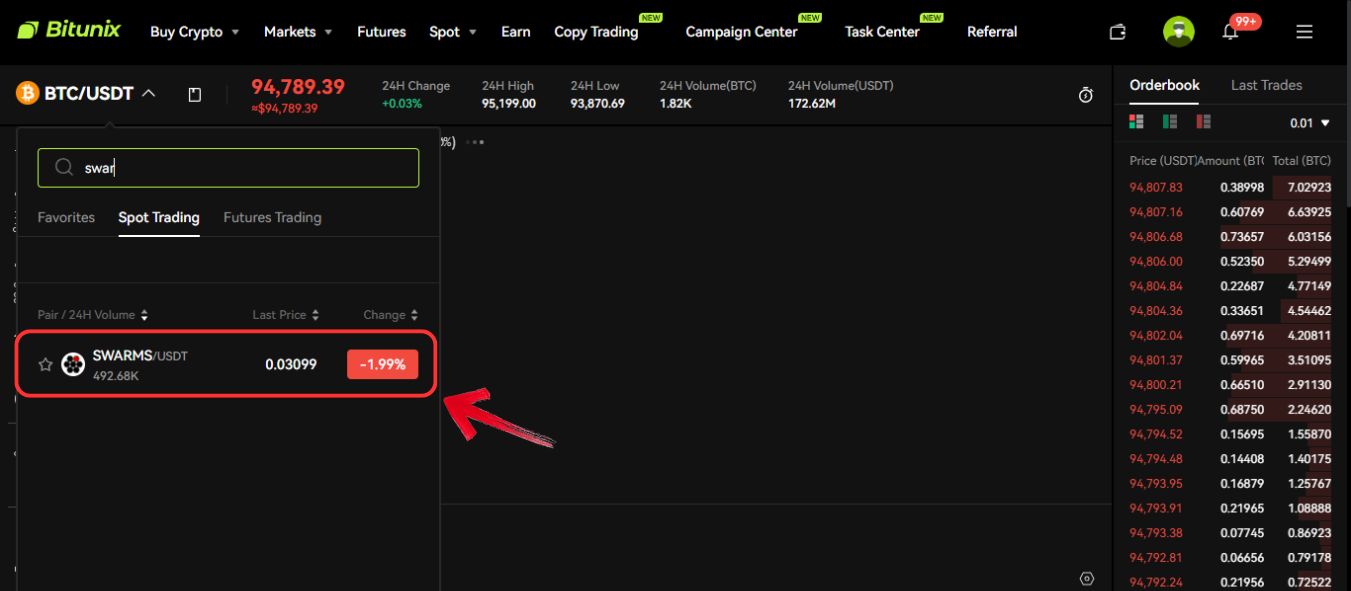Collapse the BTC/USDT pair selector

tap(148, 94)
